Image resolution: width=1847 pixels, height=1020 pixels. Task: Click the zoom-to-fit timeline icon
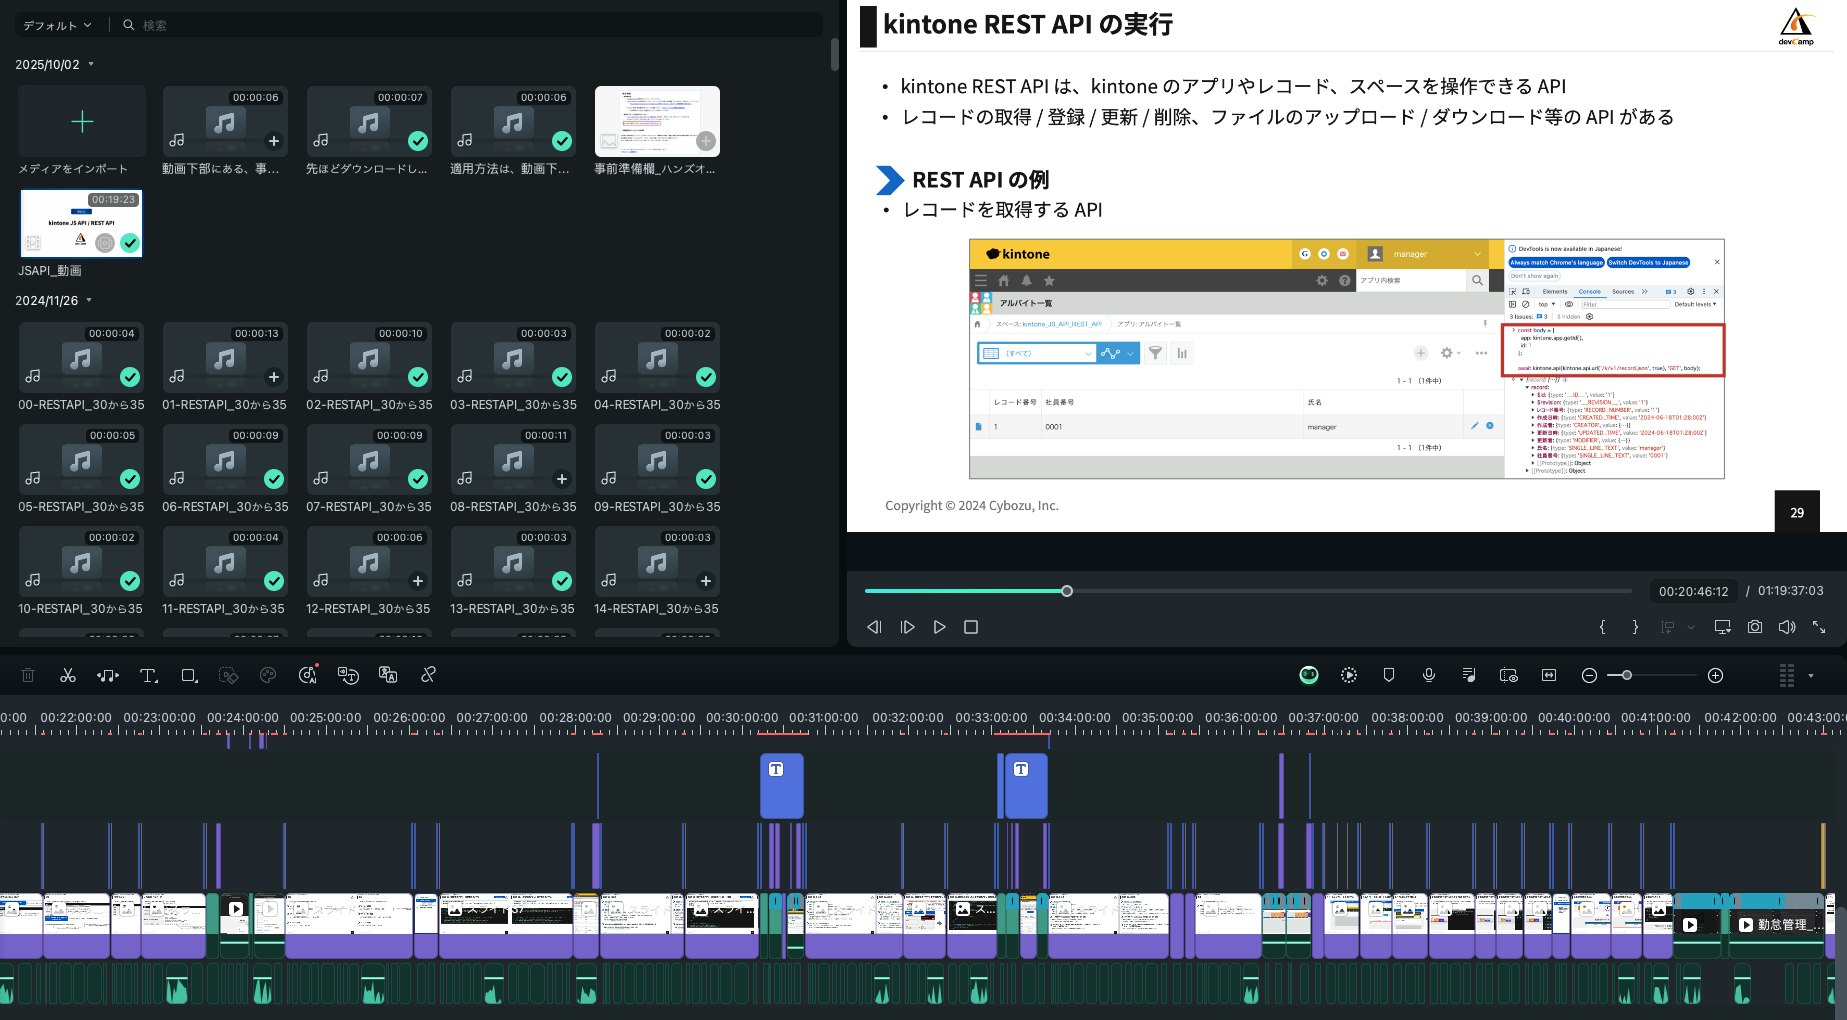1549,676
